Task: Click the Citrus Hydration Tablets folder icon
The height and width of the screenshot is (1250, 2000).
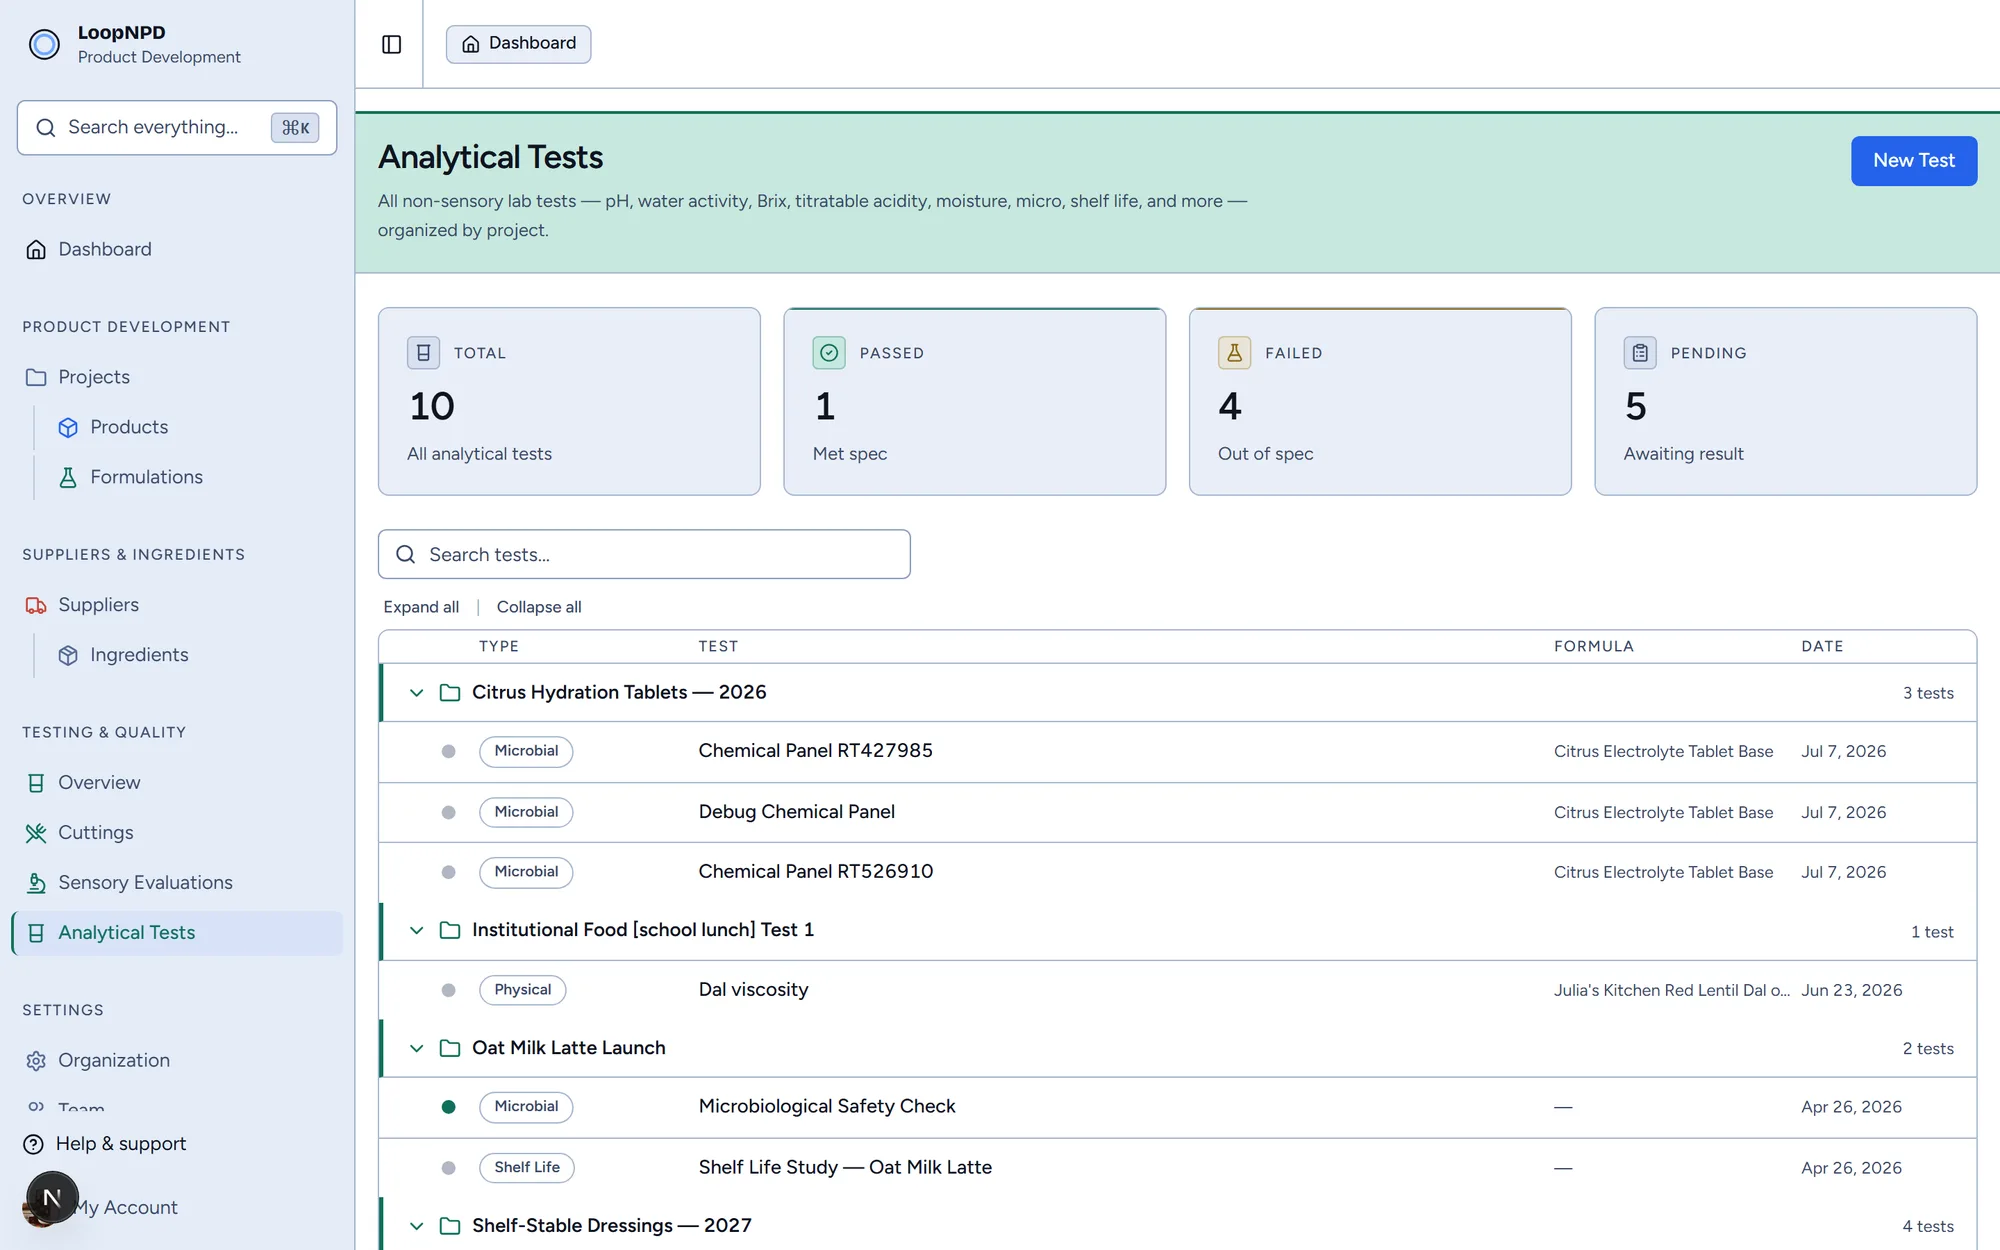Action: pyautogui.click(x=450, y=692)
